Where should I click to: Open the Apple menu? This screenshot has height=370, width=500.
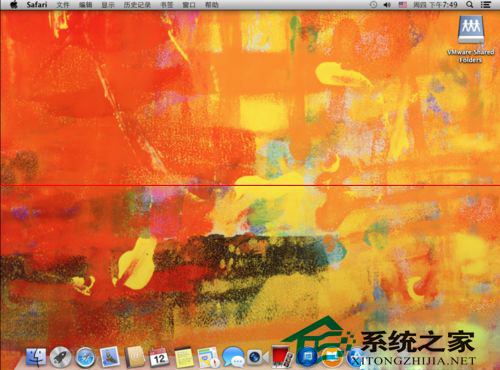tap(14, 5)
